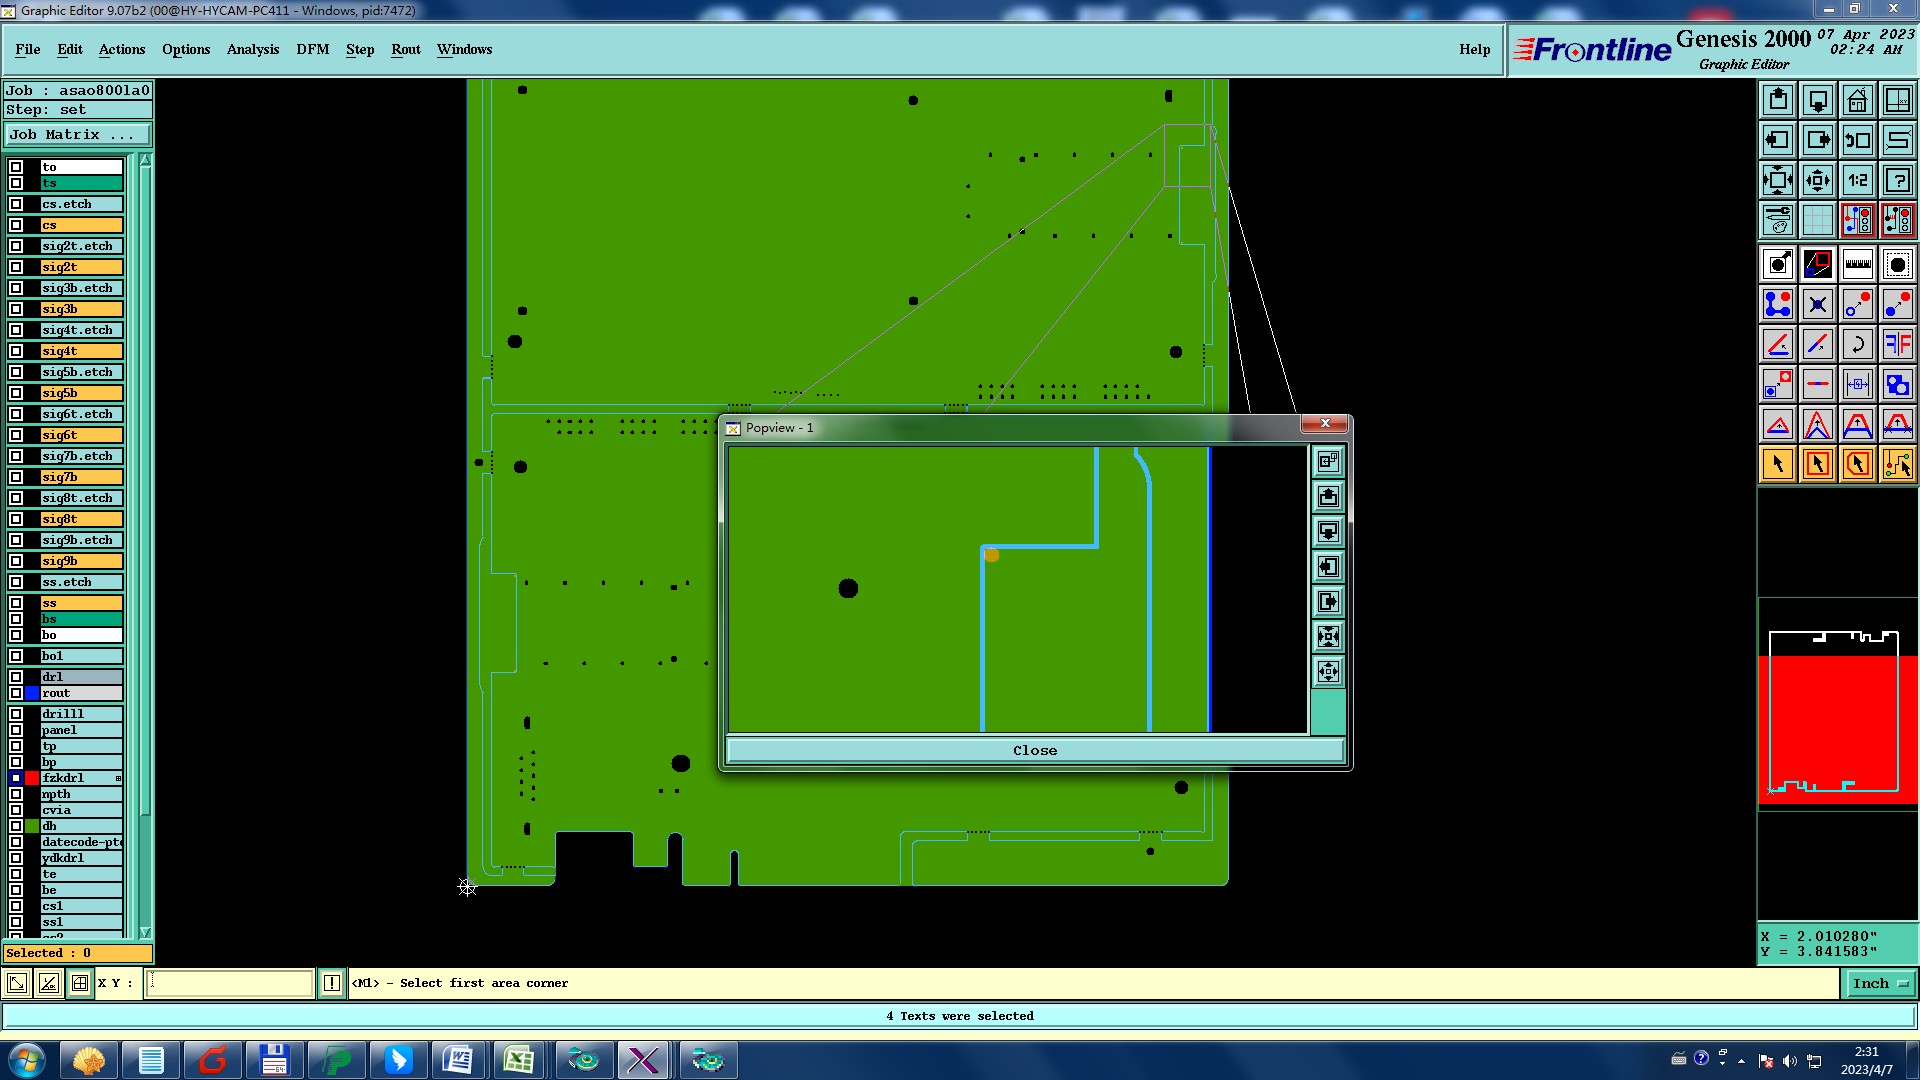Screen dimensions: 1920x1080
Task: Click the Home view icon
Action: (1857, 100)
